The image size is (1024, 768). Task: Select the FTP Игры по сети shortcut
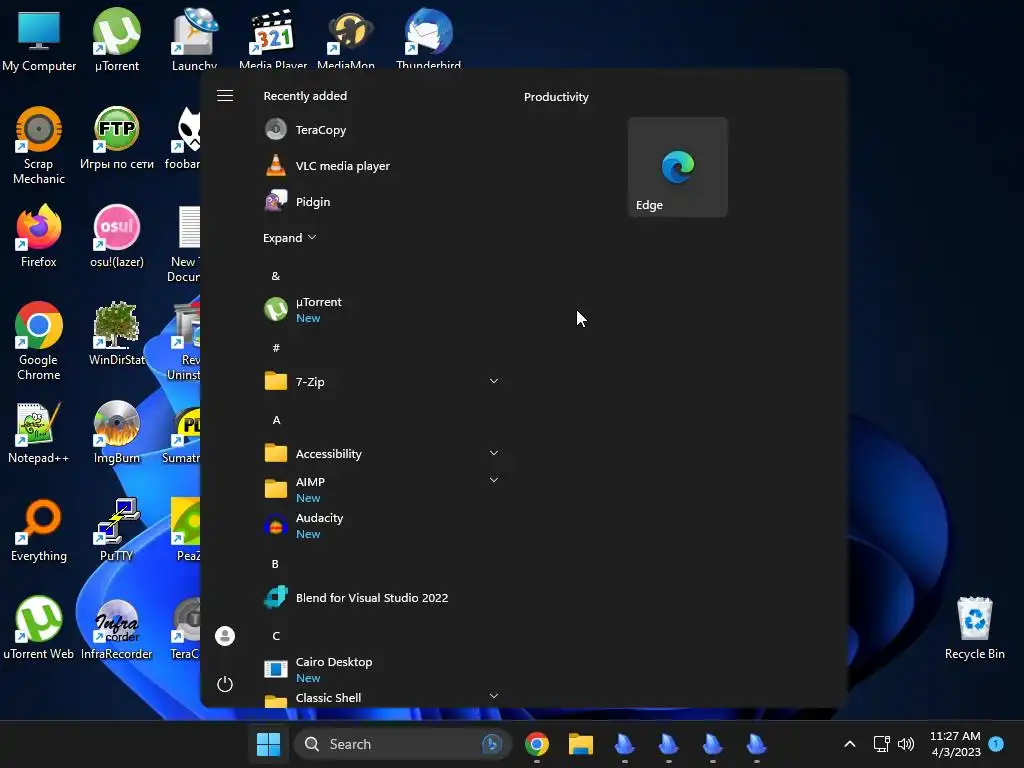pyautogui.click(x=116, y=138)
